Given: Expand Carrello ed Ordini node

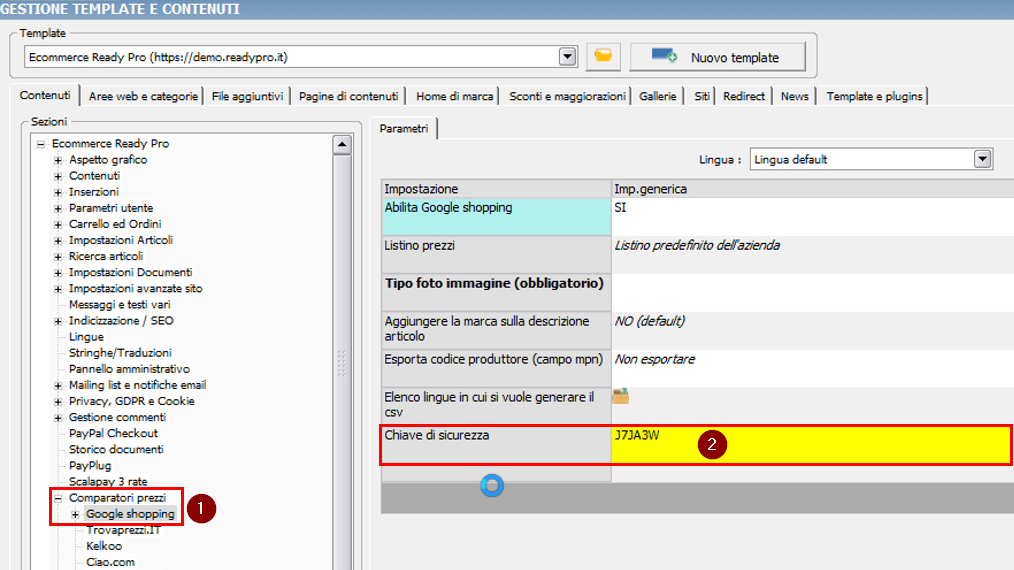Looking at the screenshot, I should pos(58,225).
